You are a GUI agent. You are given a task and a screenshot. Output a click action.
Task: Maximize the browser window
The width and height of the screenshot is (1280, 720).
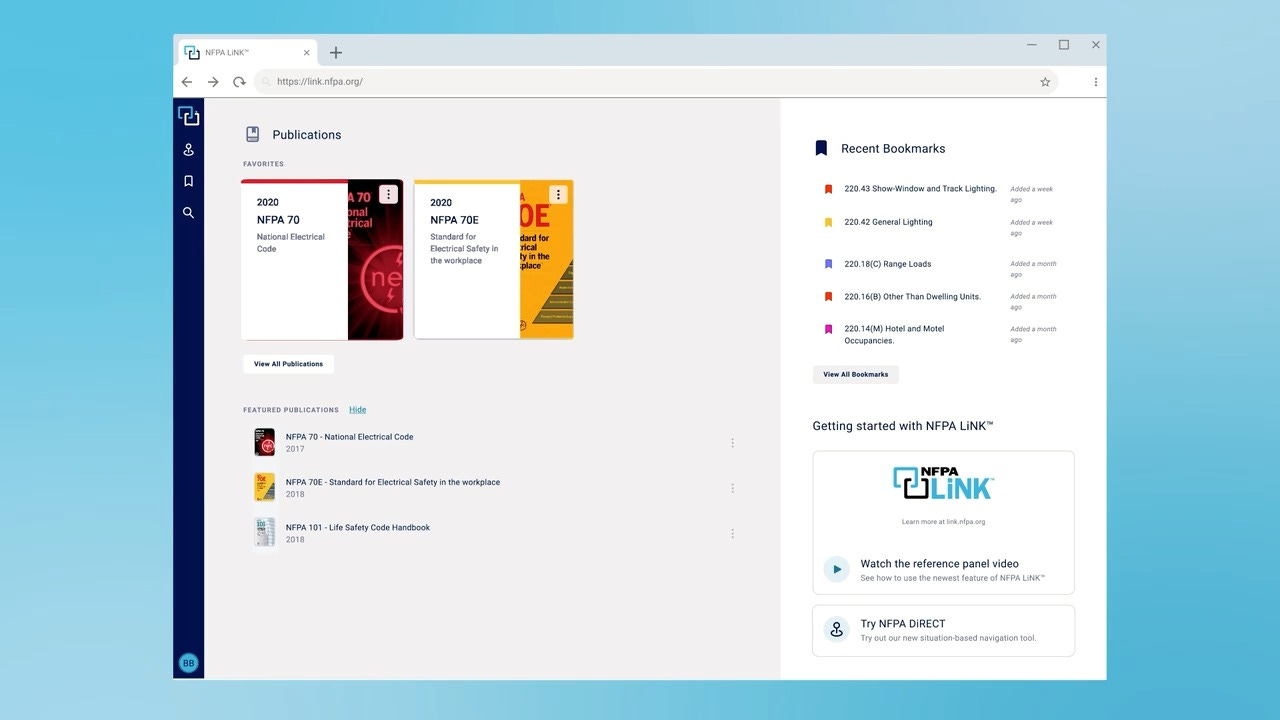point(1064,45)
